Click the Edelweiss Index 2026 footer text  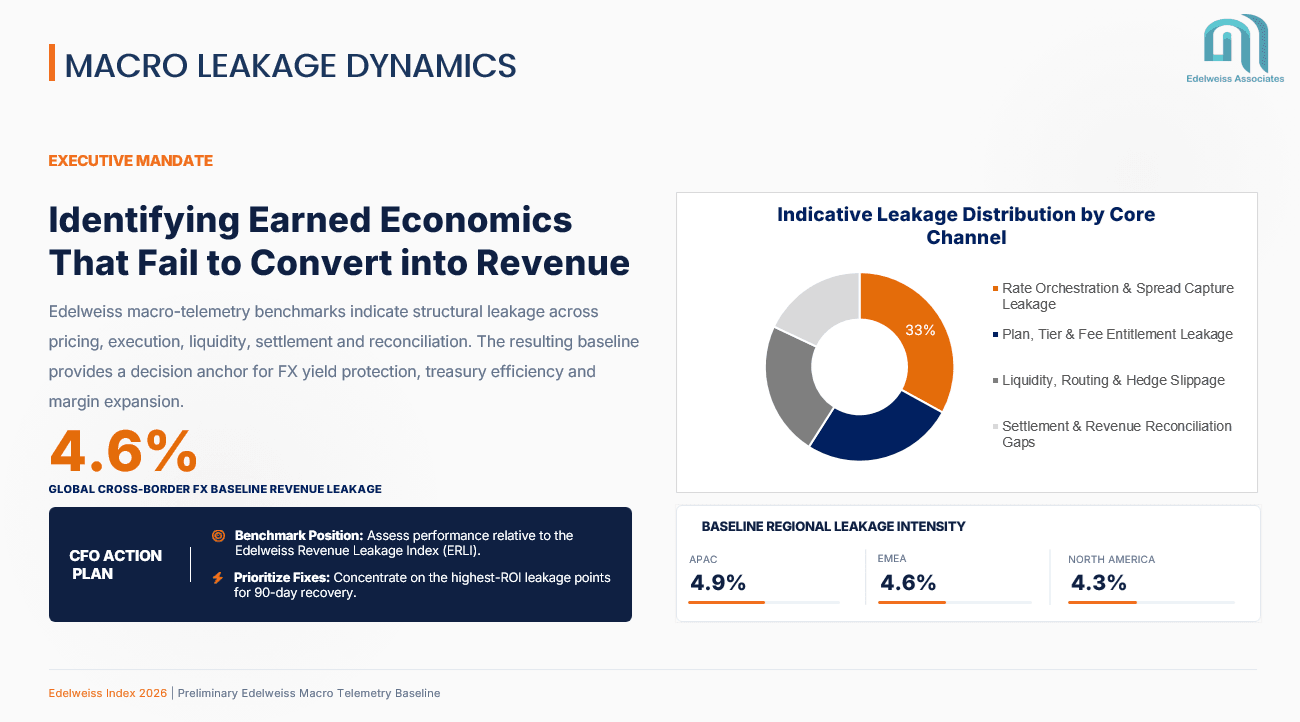(108, 693)
